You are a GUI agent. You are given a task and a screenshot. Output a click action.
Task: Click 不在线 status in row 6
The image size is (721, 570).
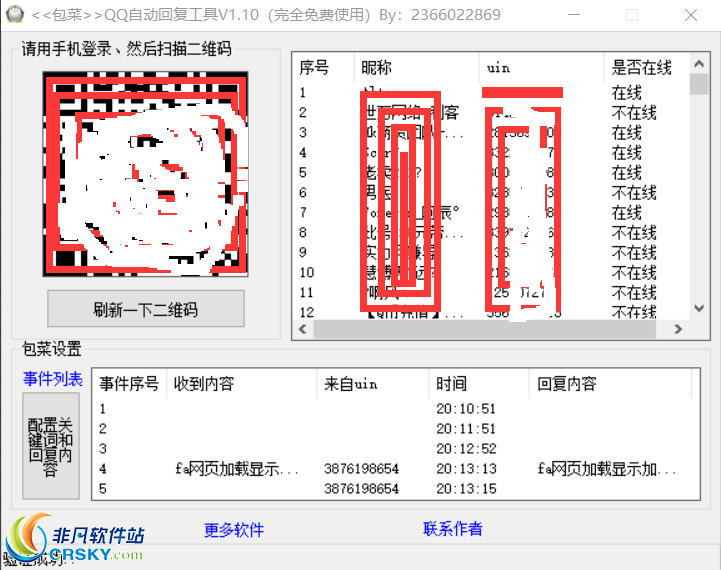[x=634, y=193]
